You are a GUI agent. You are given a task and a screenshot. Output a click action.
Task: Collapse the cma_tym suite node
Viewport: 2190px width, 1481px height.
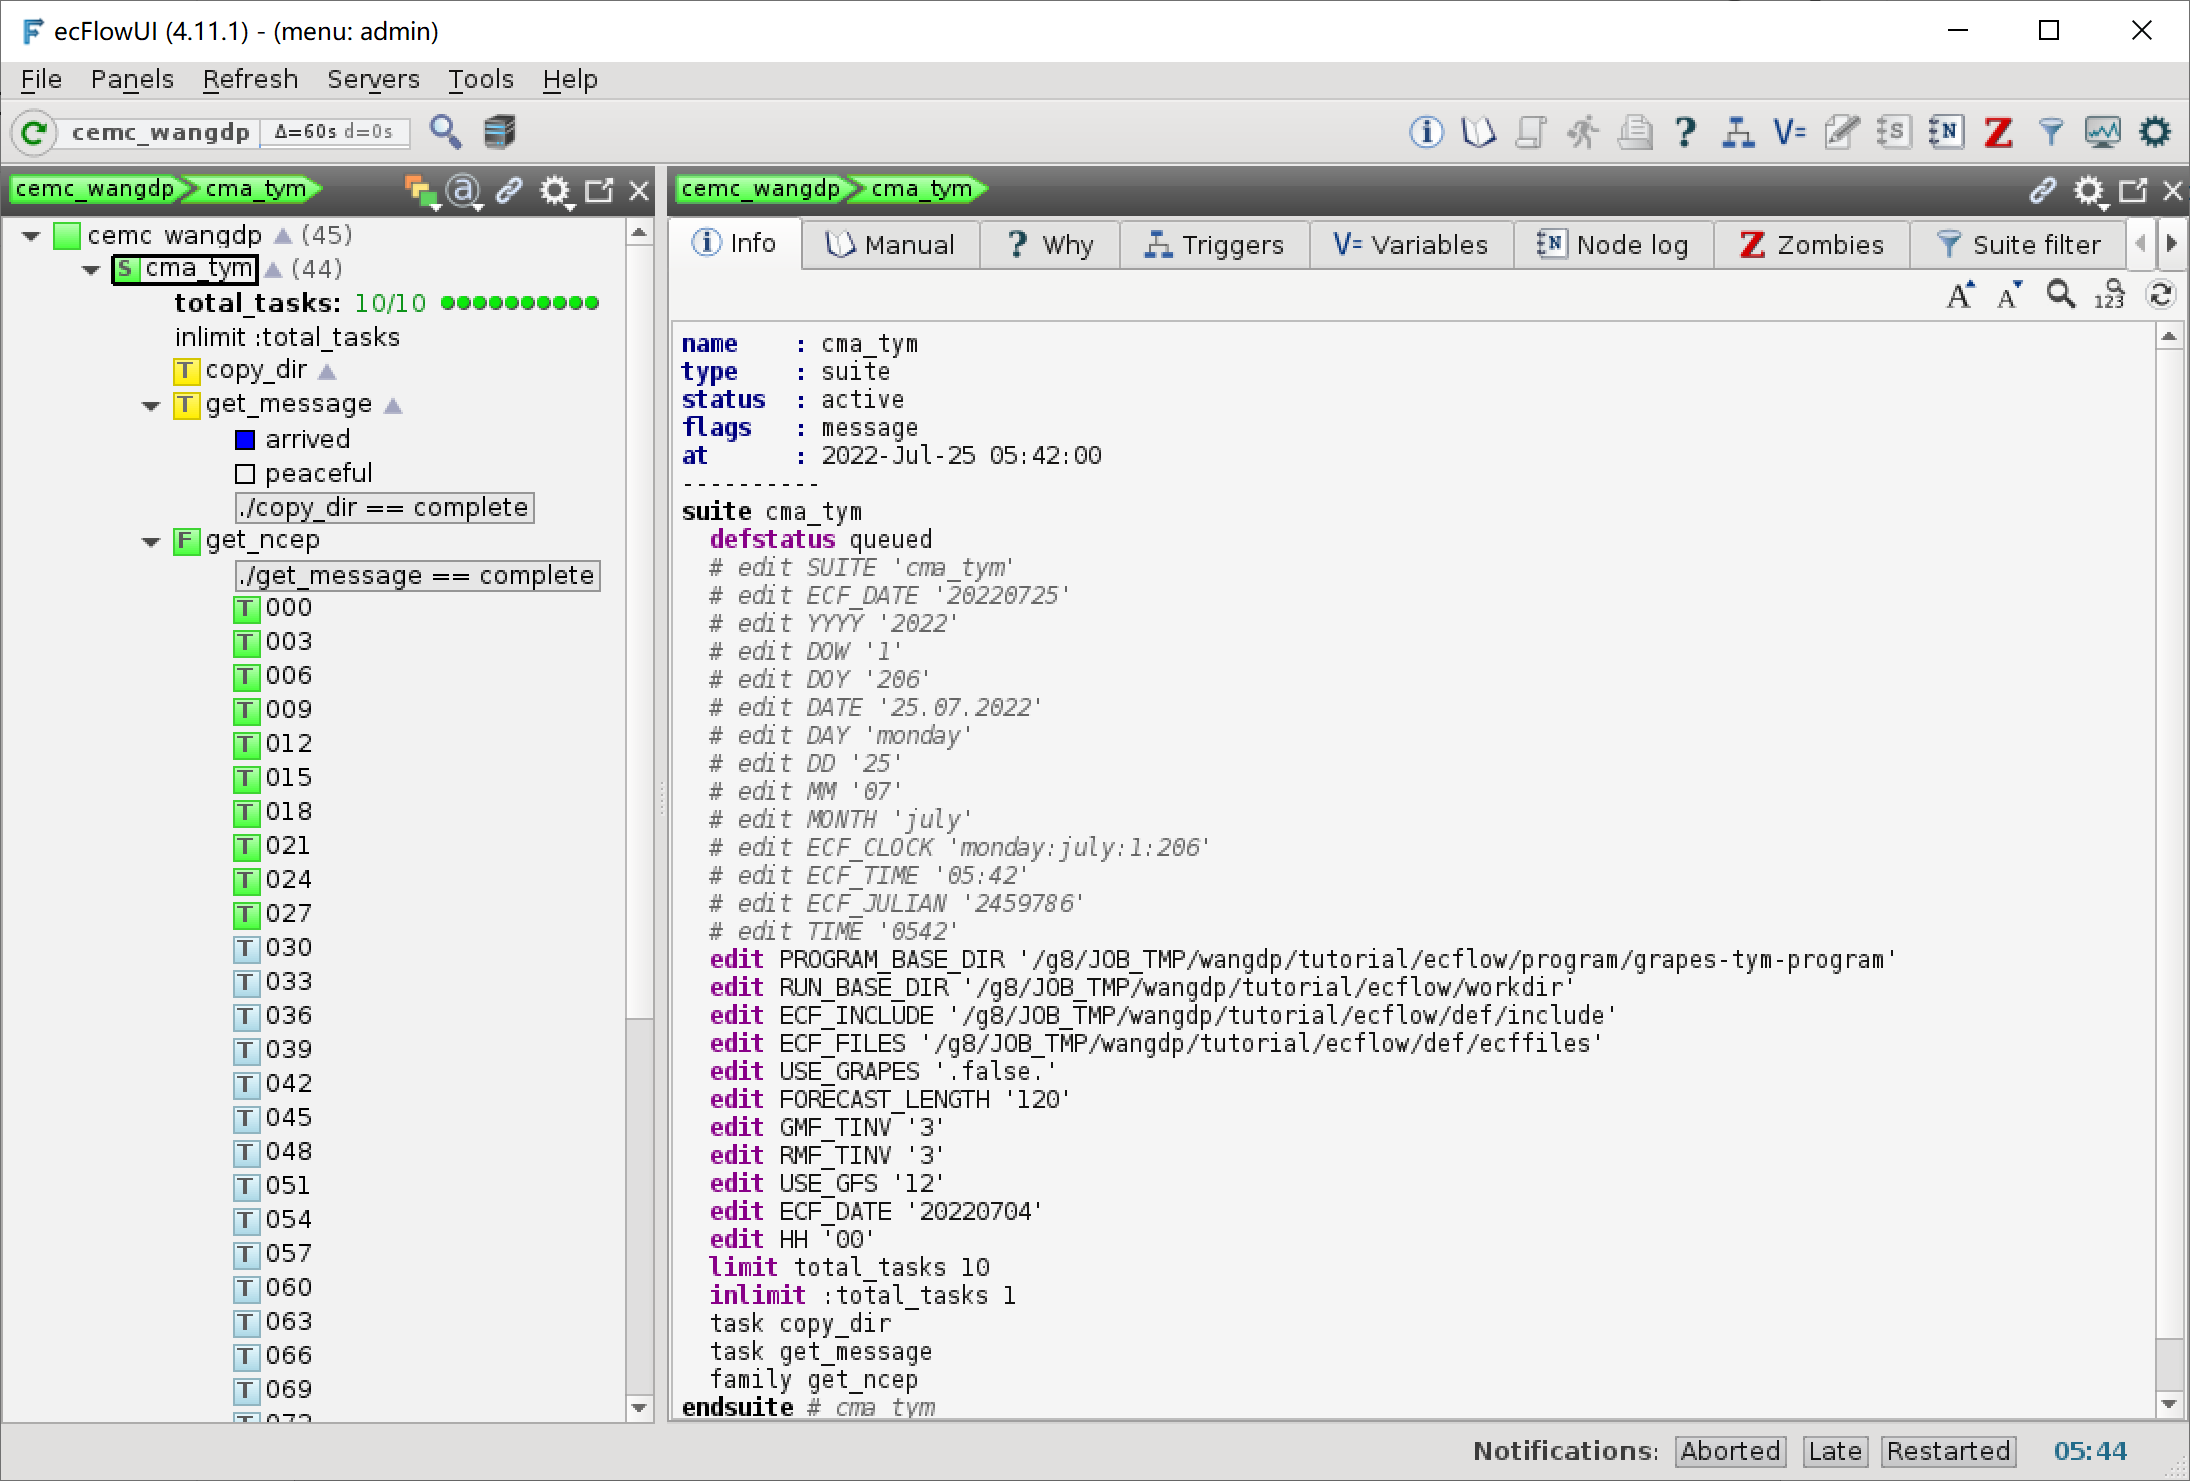click(91, 270)
